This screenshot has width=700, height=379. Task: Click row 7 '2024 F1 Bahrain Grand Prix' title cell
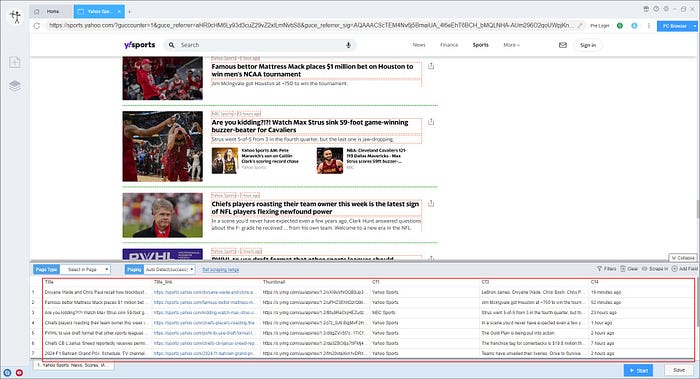96,353
